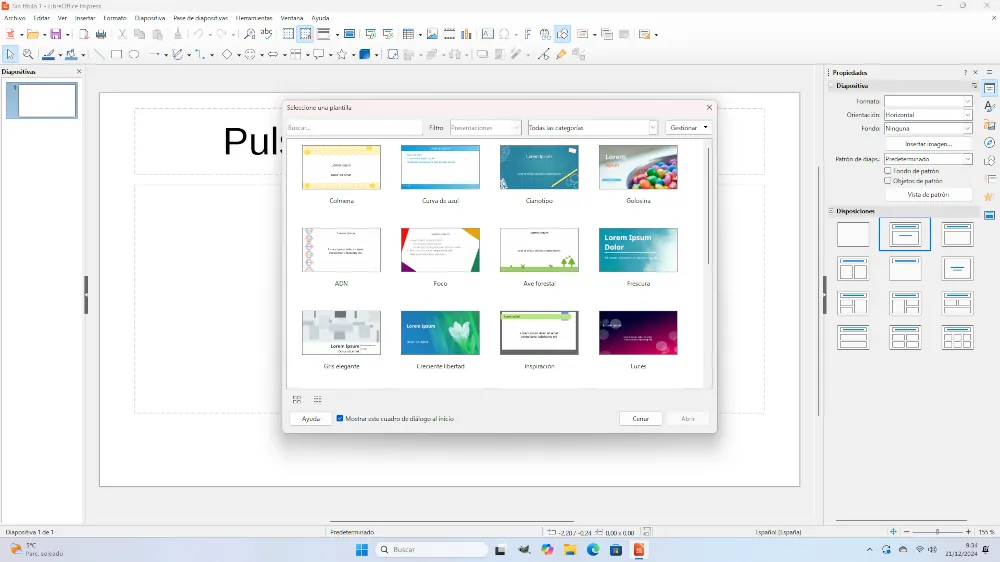
Task: Open the Orientación Horizontal dropdown
Action: point(928,115)
